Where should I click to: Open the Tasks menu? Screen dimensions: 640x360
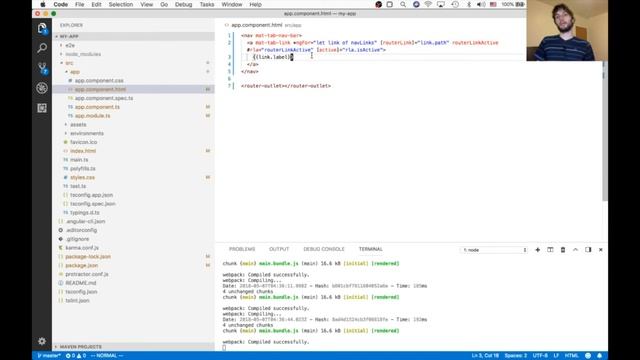(x=207, y=4)
